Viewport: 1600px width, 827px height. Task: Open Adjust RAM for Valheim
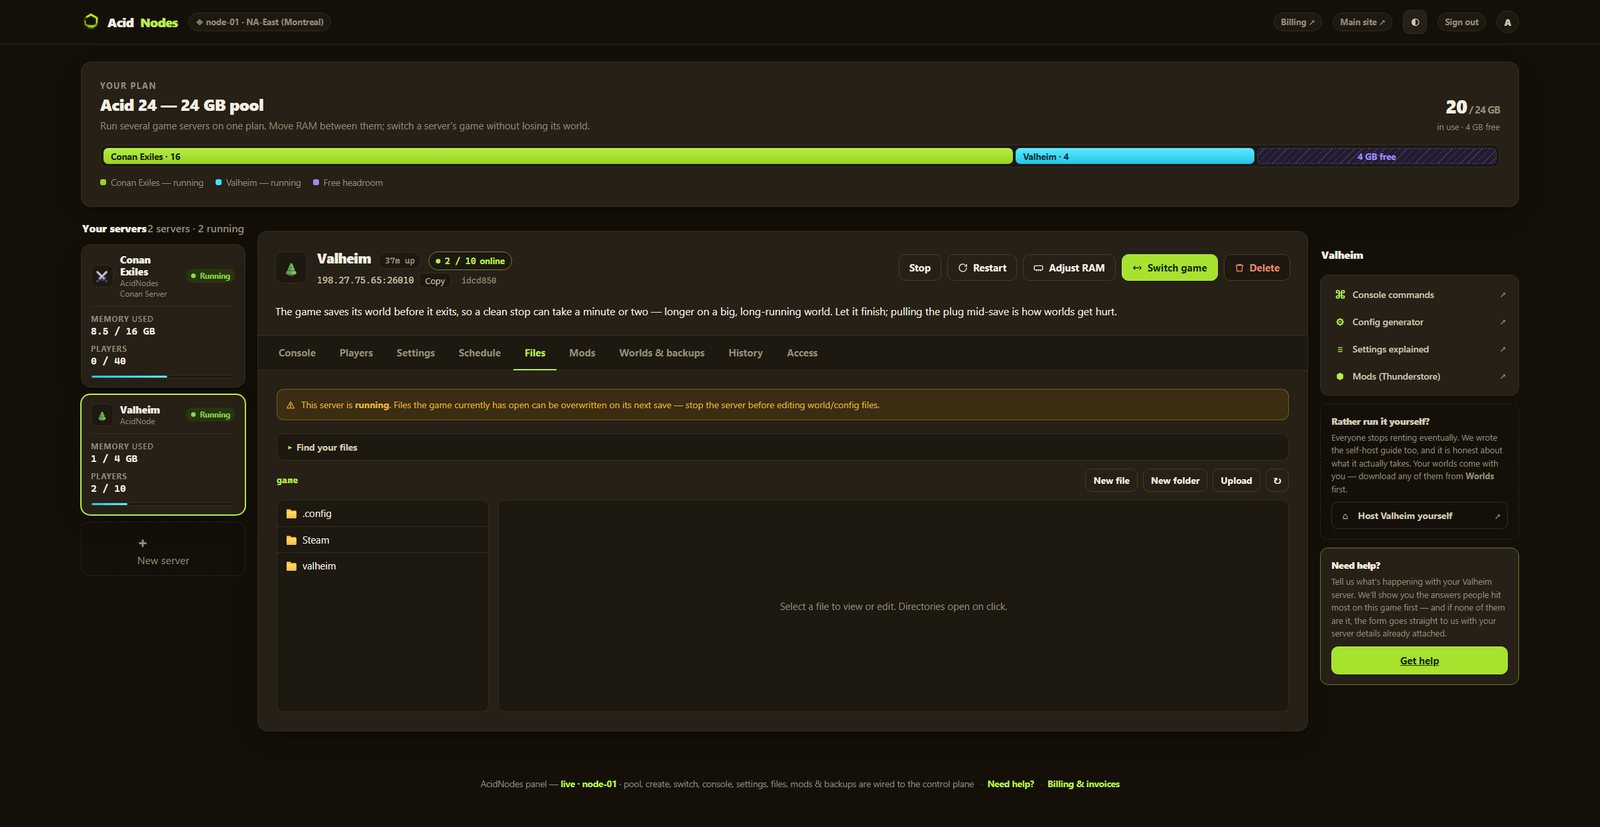click(1069, 268)
